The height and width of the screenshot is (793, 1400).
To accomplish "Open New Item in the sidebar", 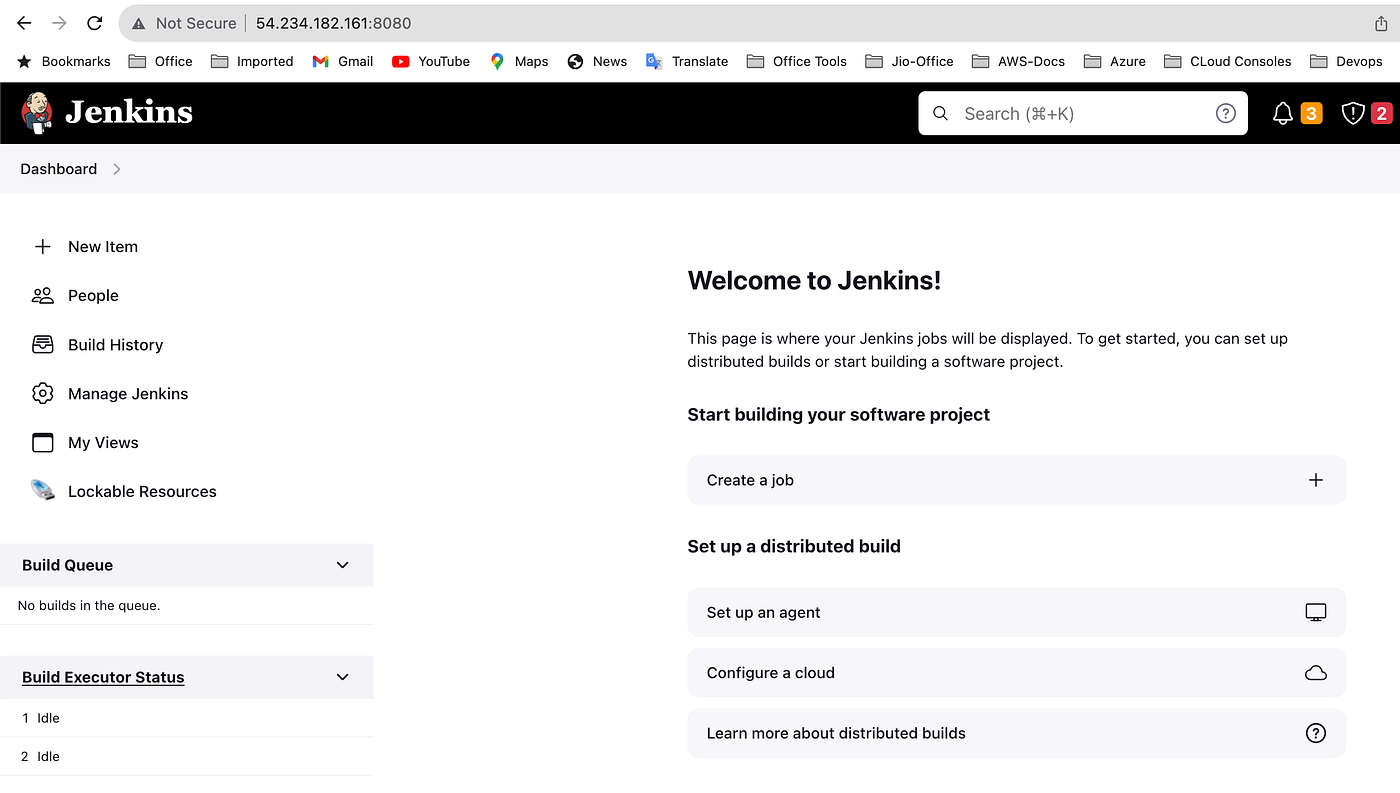I will (x=103, y=246).
